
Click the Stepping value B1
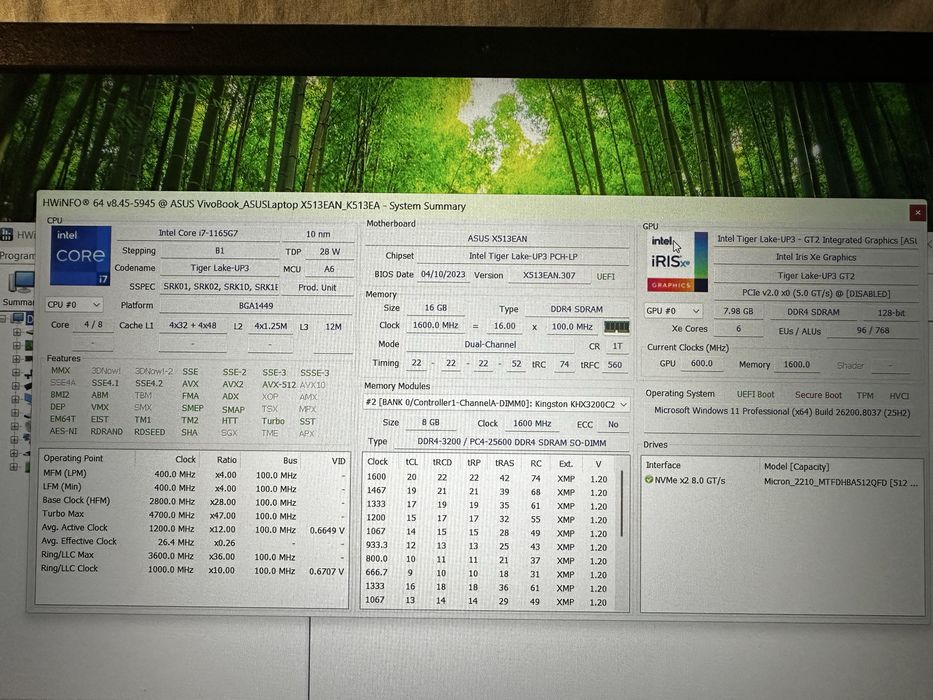220,251
